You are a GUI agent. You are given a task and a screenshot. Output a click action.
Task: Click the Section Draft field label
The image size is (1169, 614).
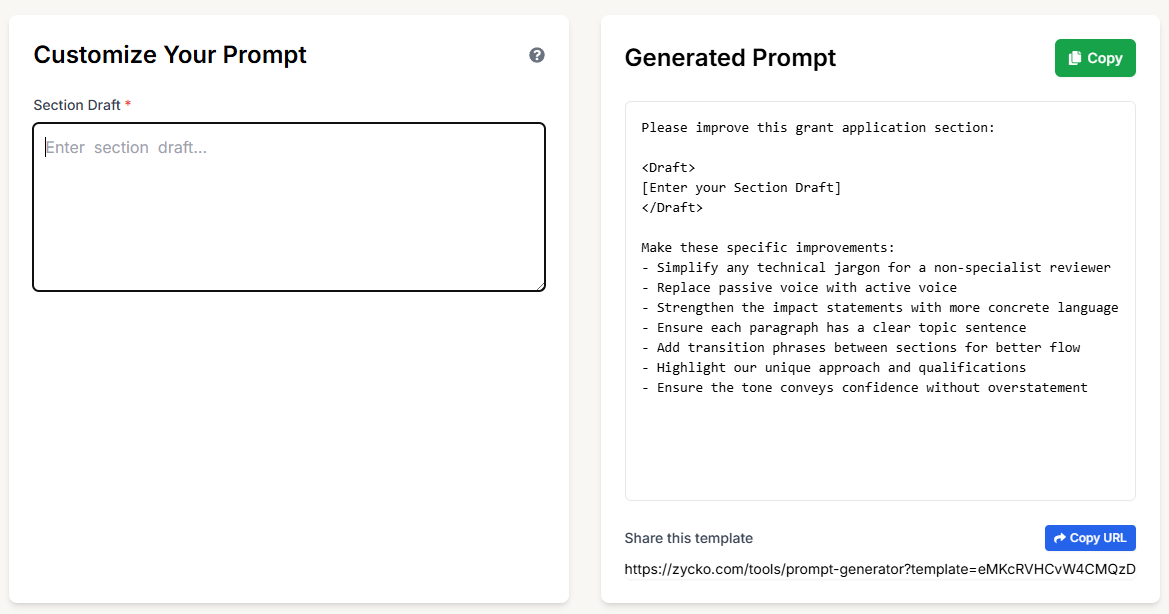click(80, 105)
